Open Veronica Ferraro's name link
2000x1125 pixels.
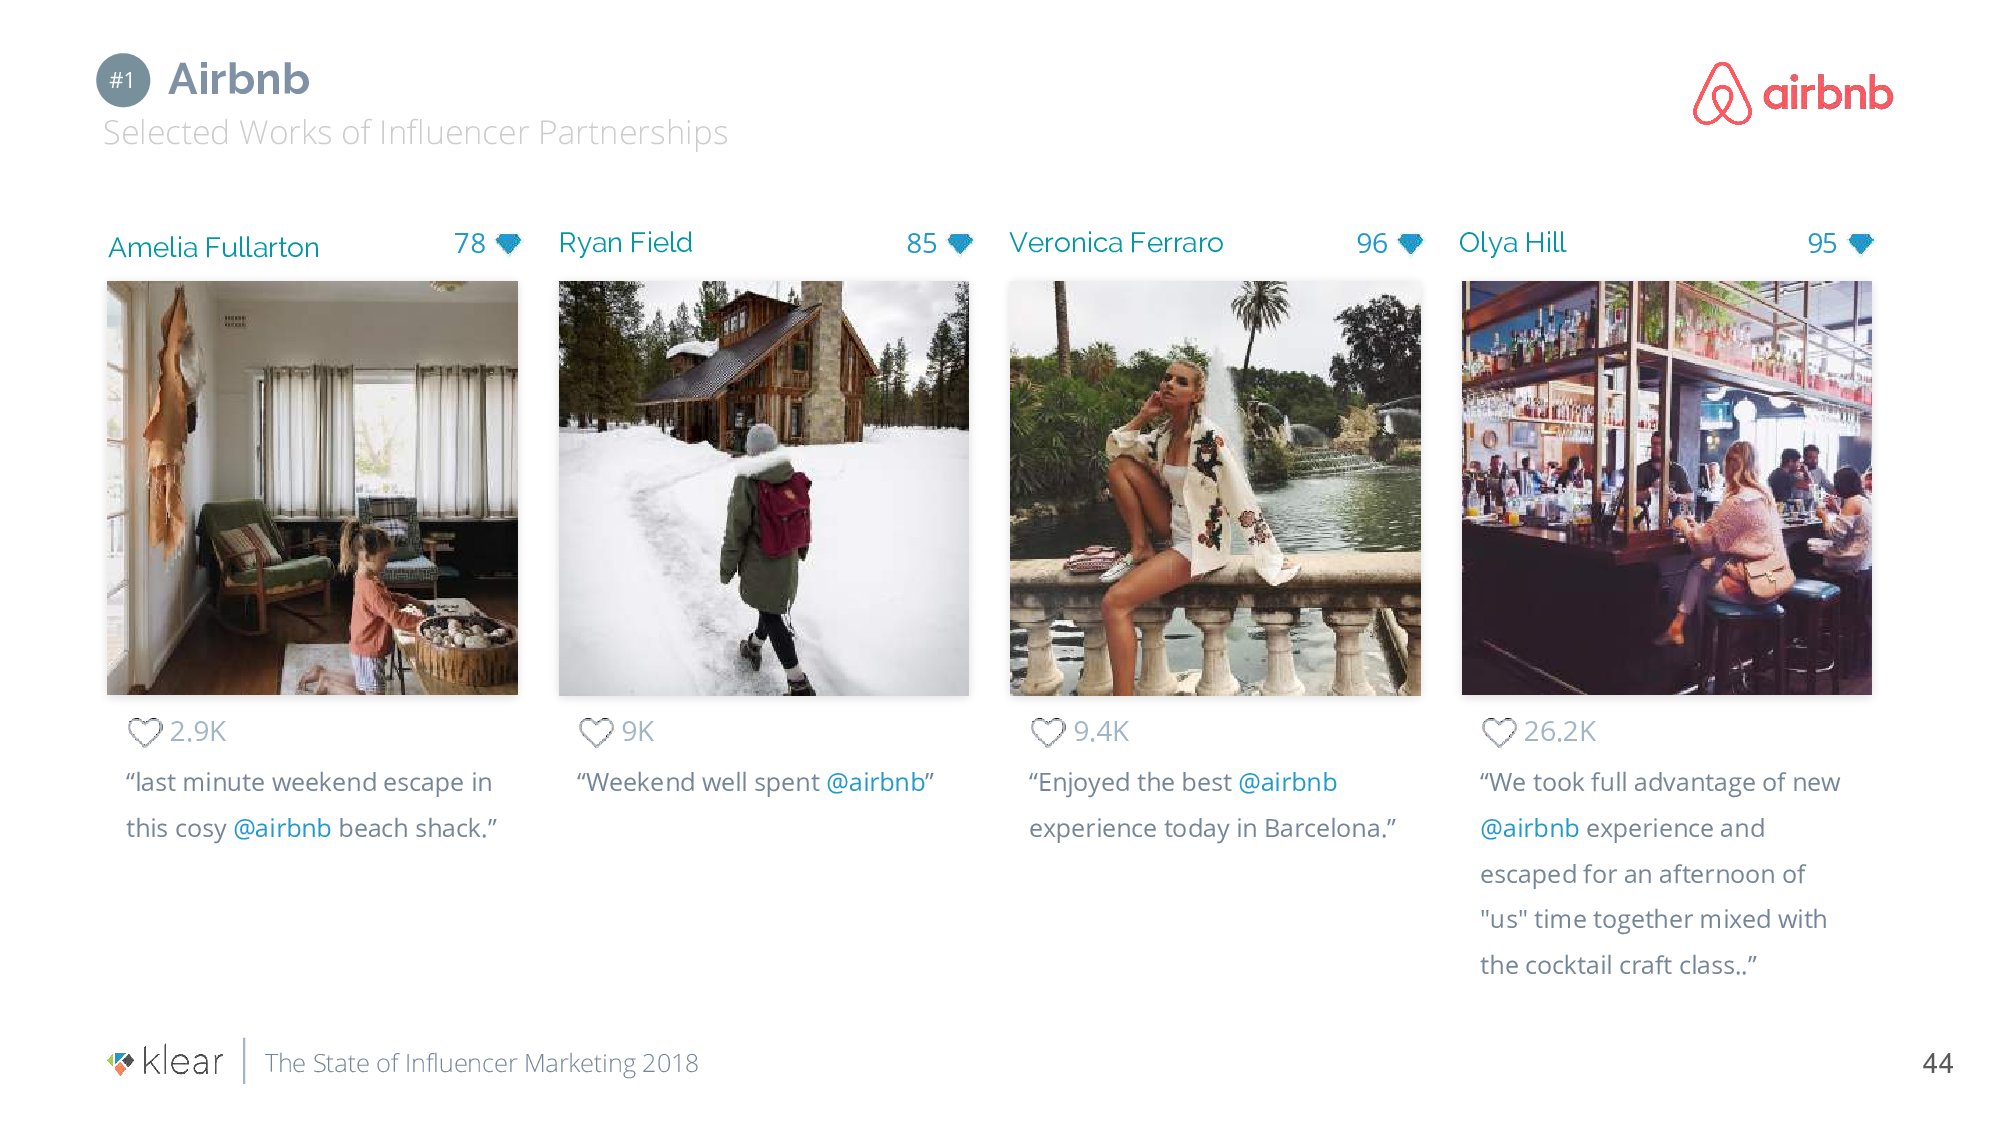point(1116,242)
